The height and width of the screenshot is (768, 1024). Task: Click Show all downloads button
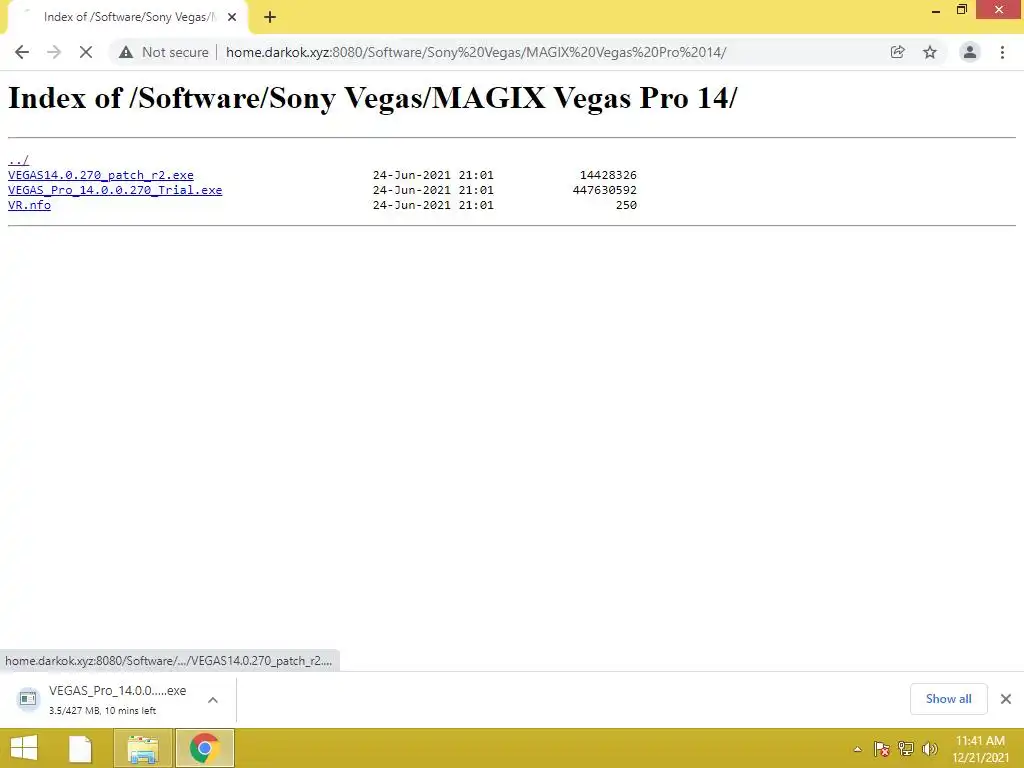(948, 699)
